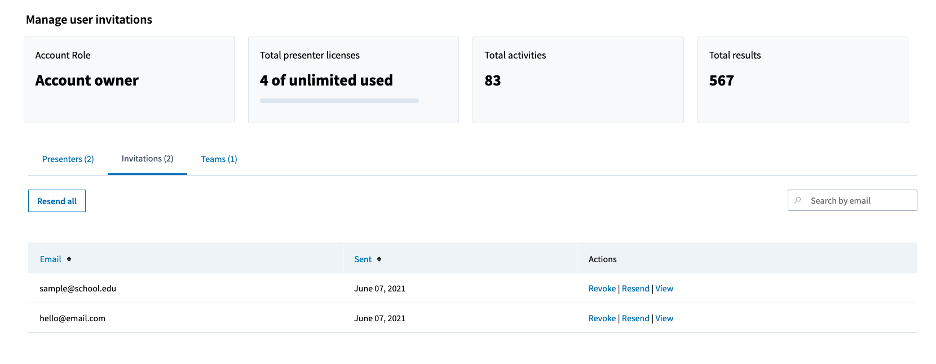Click the Total results value 567

tap(721, 81)
